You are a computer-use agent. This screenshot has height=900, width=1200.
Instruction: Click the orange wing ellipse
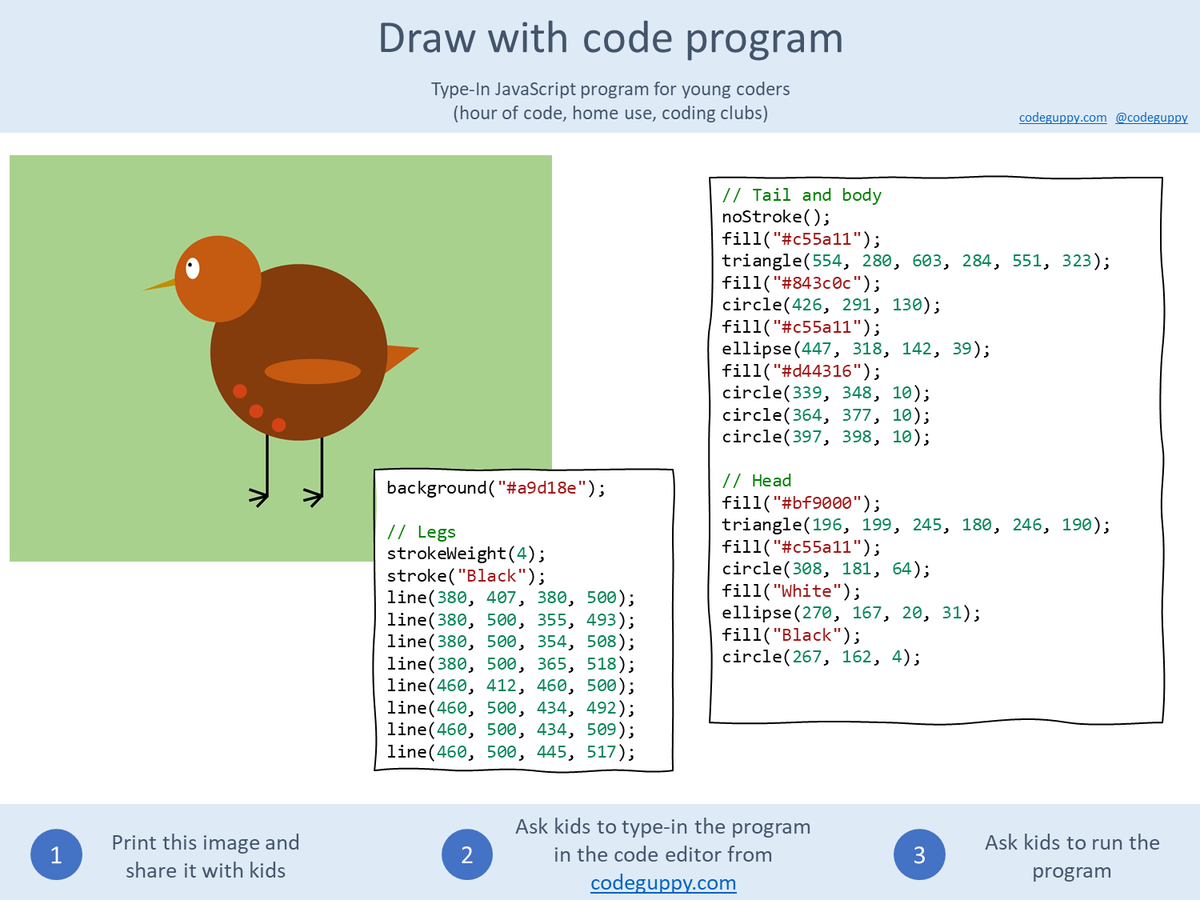314,370
